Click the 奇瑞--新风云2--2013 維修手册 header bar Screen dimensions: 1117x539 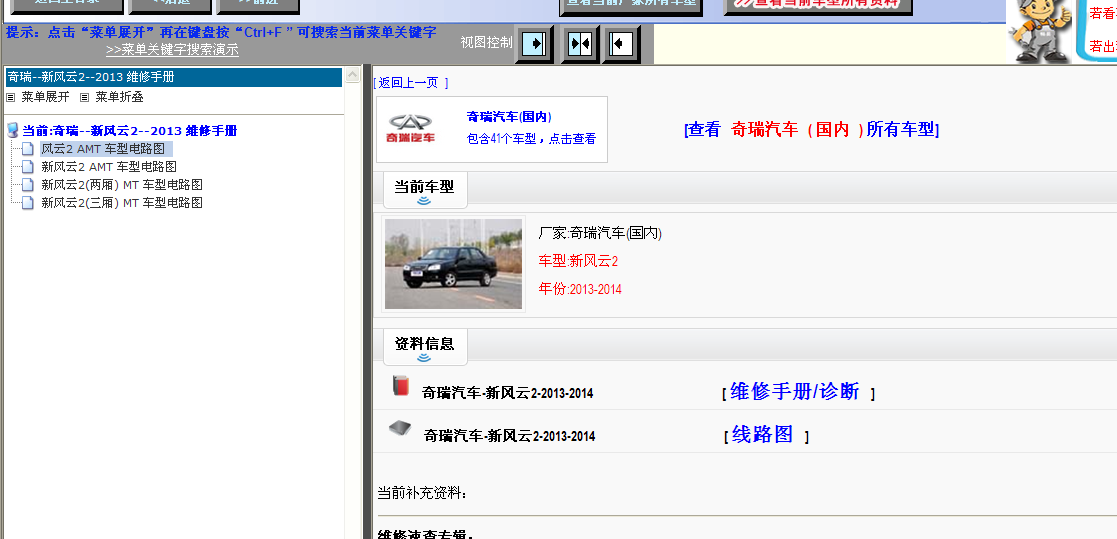coord(174,78)
